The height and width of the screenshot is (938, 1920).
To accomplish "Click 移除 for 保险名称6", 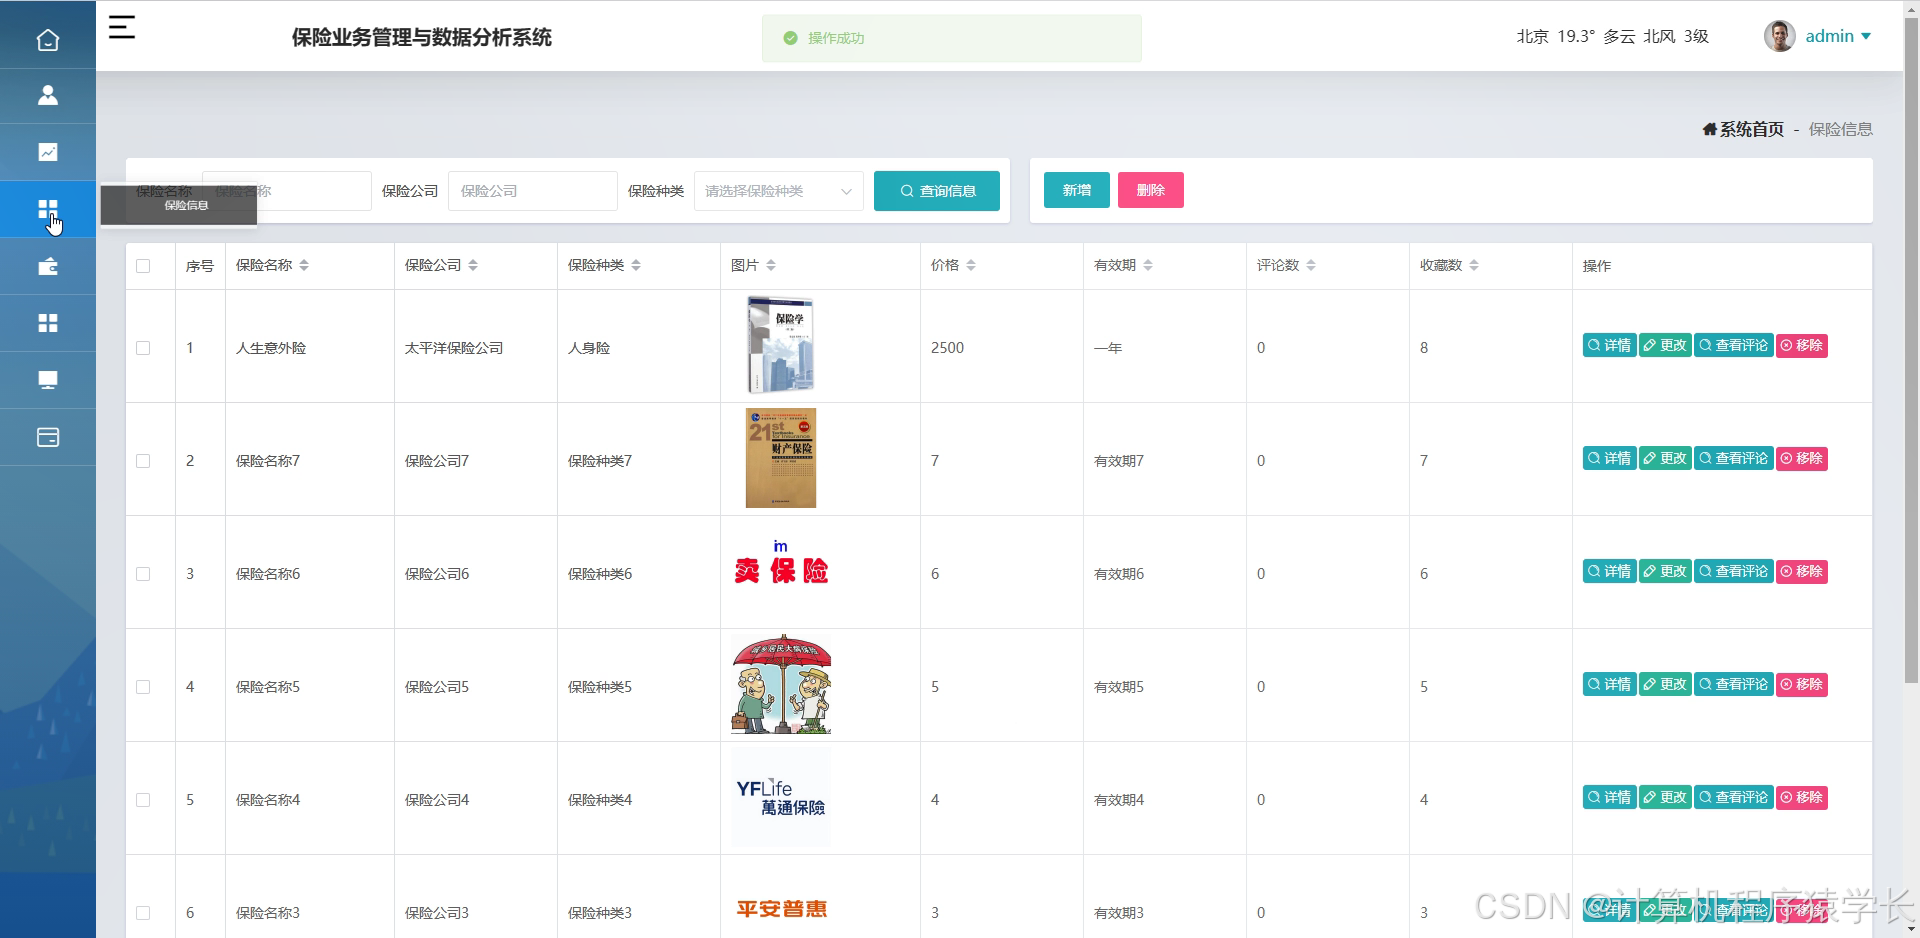I will point(1802,571).
